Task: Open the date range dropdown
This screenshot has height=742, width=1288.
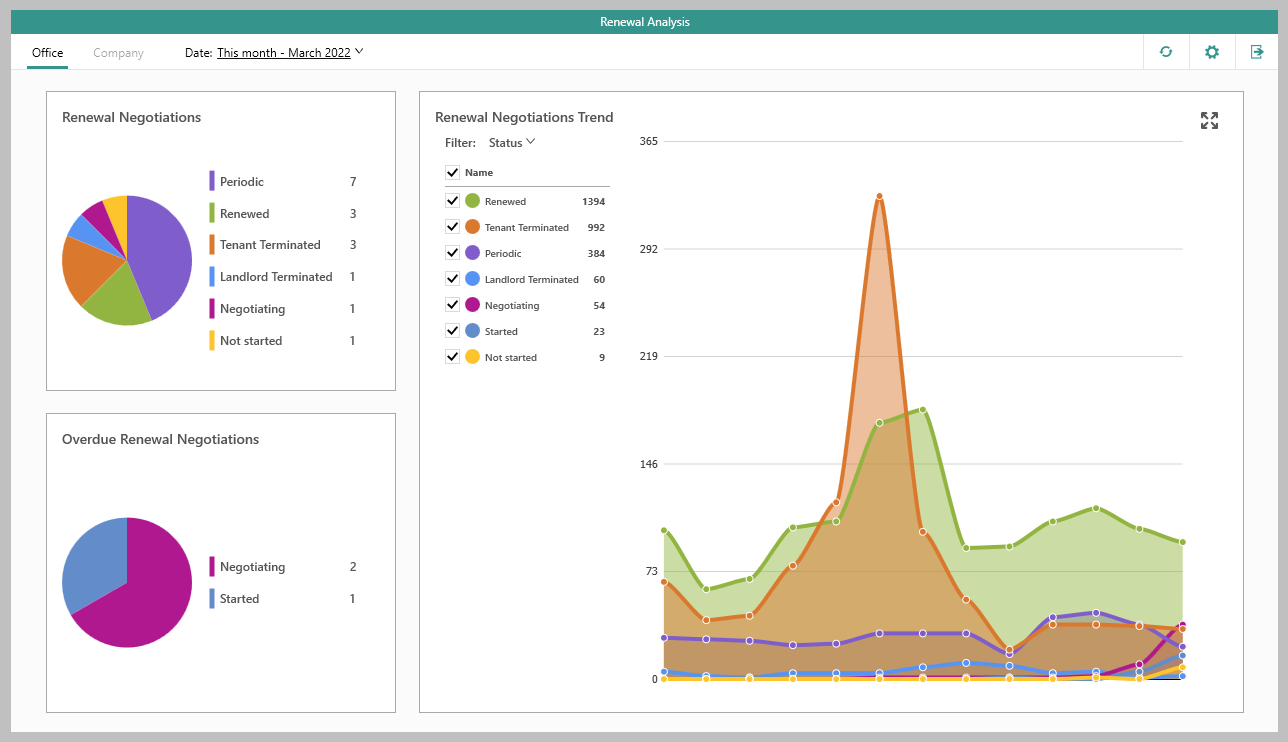Action: 290,53
